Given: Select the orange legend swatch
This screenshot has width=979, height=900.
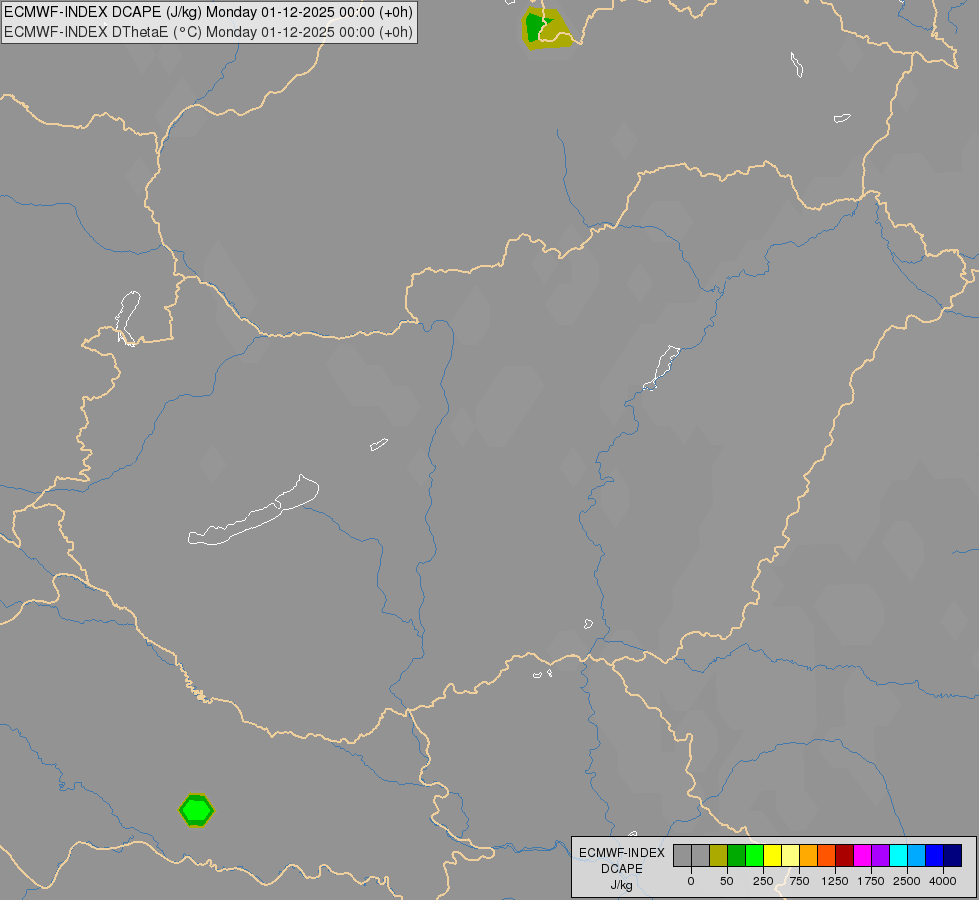Looking at the screenshot, I should (809, 856).
